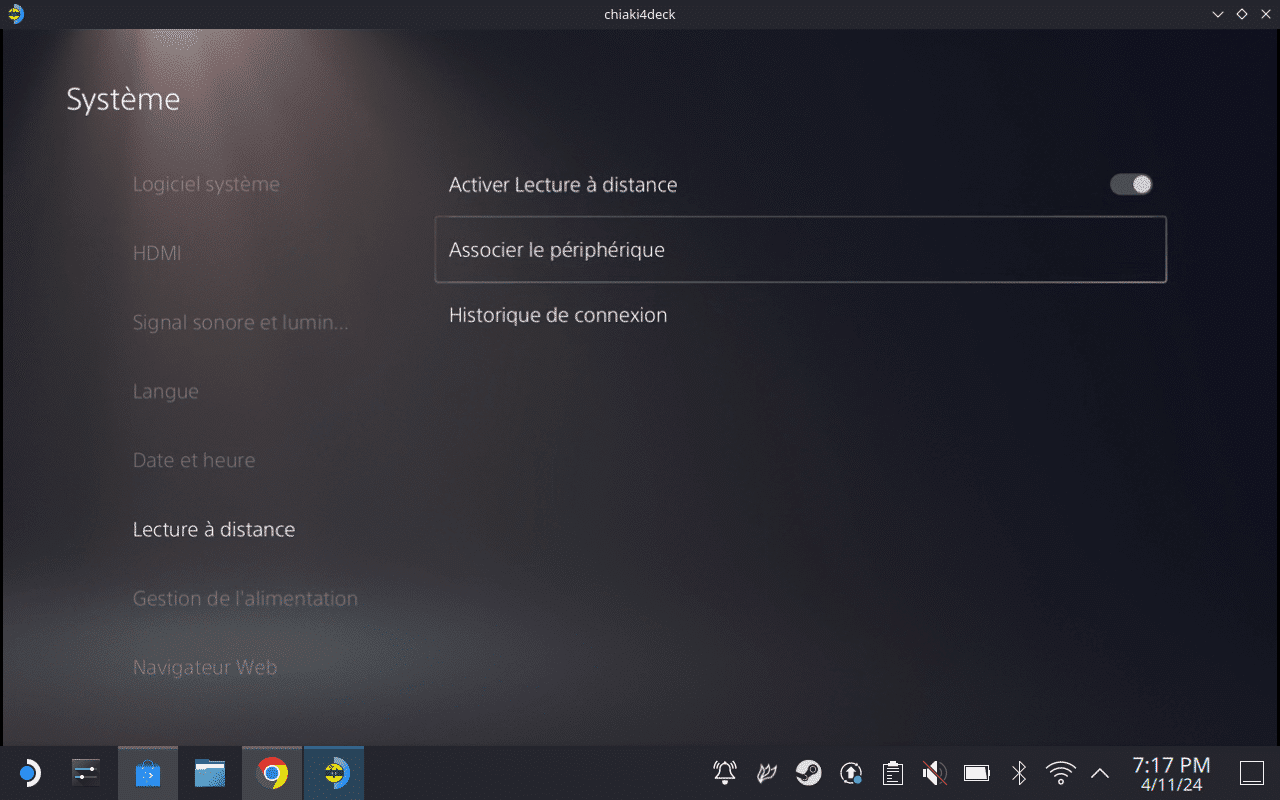Open Date et heure settings
Viewport: 1280px width, 800px height.
pyautogui.click(x=194, y=461)
